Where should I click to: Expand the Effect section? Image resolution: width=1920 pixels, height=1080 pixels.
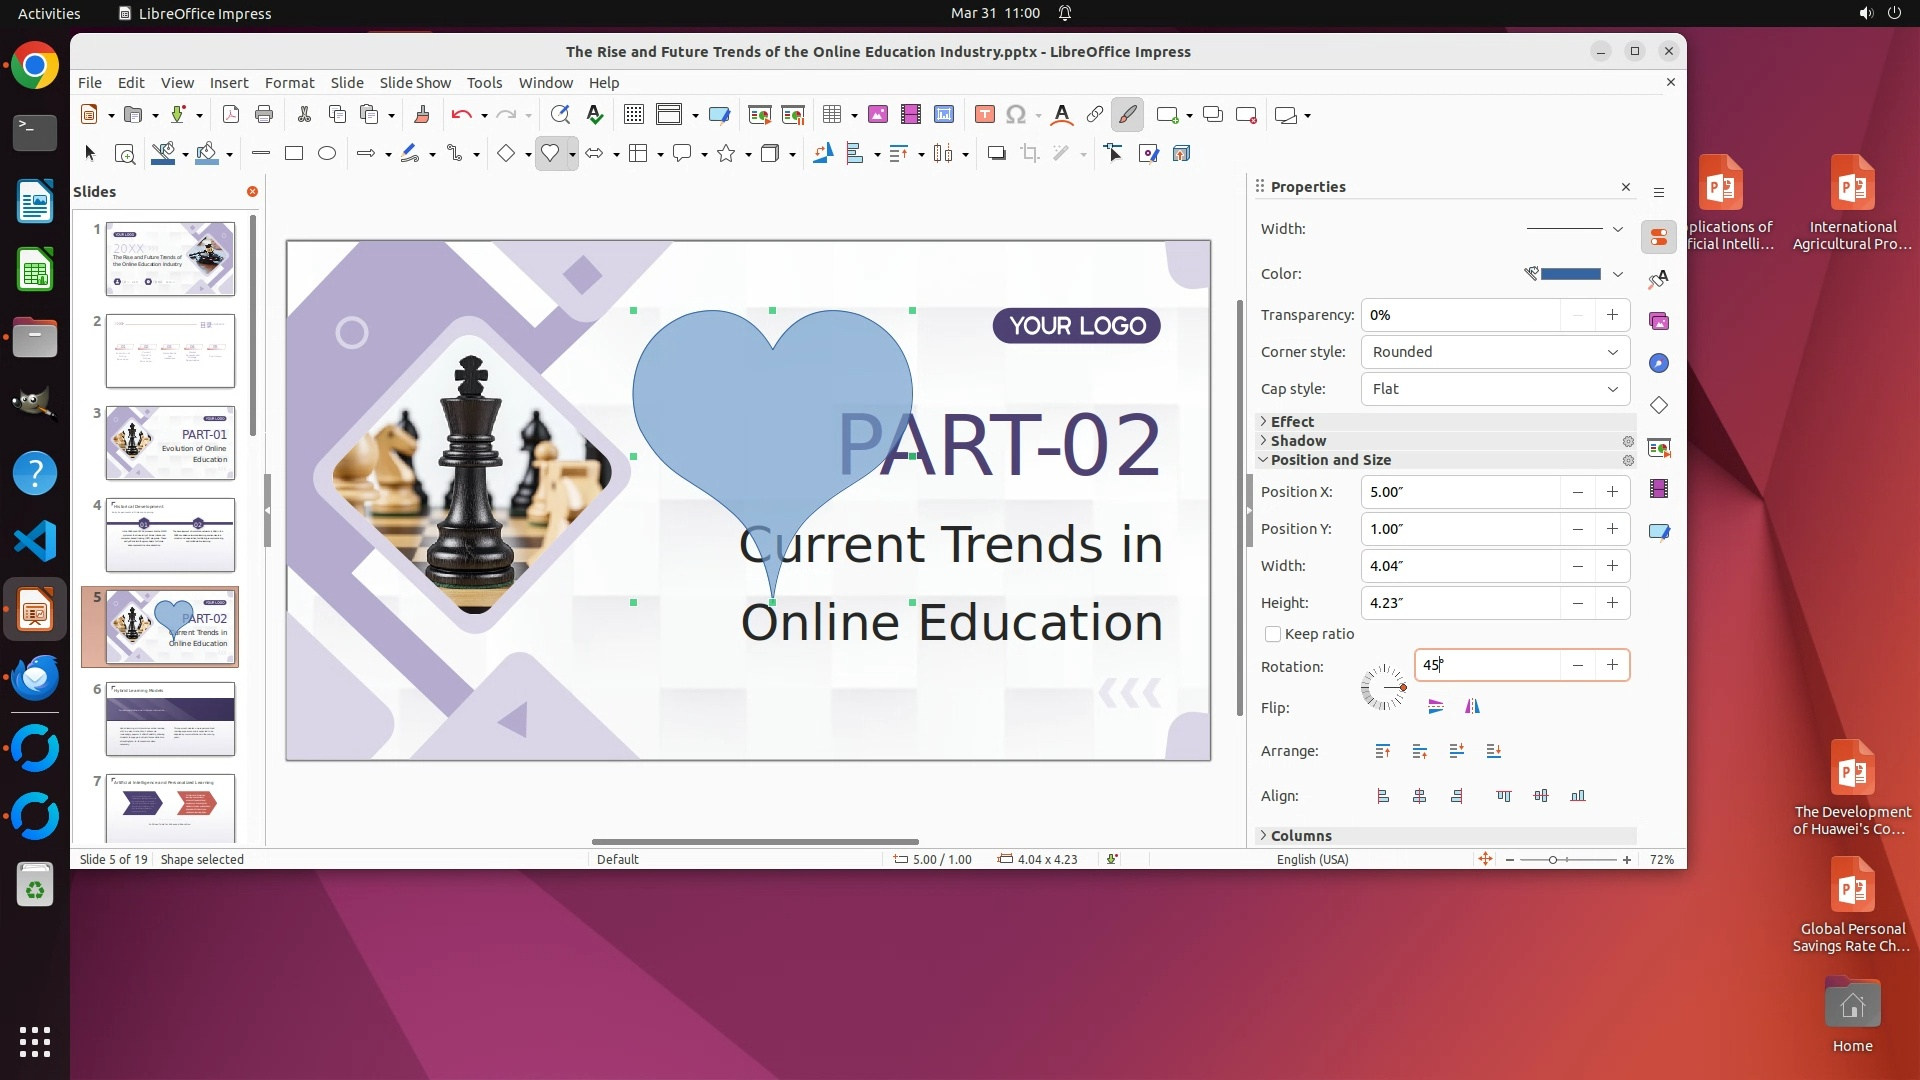[x=1292, y=422]
